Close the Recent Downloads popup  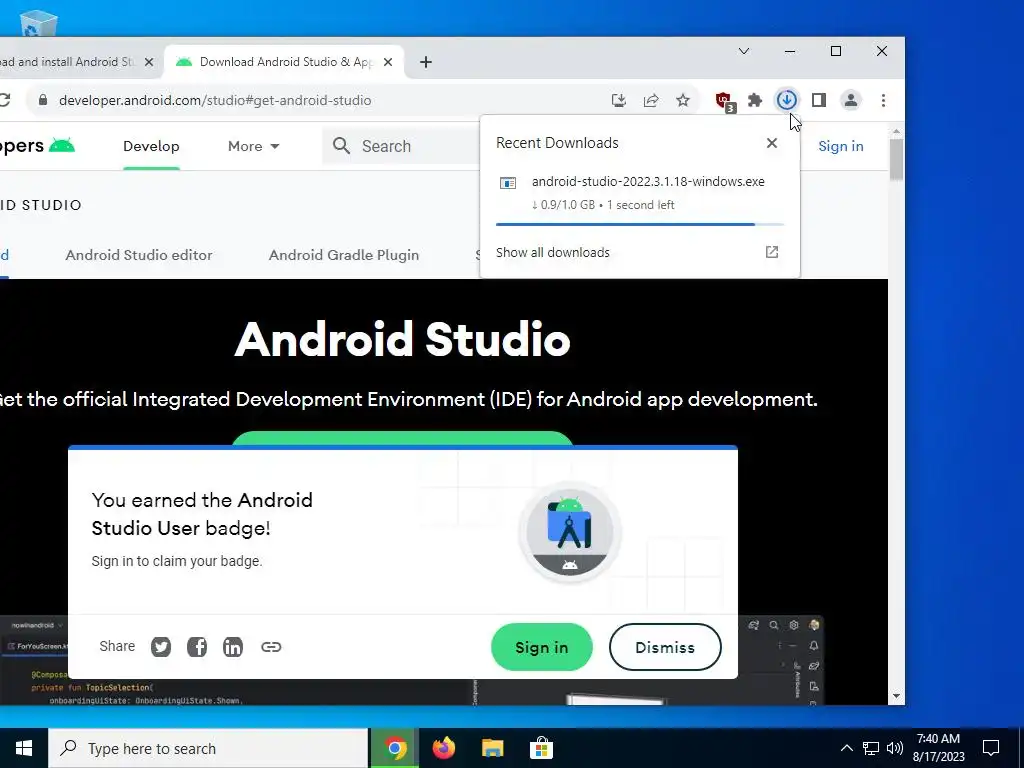coord(772,143)
